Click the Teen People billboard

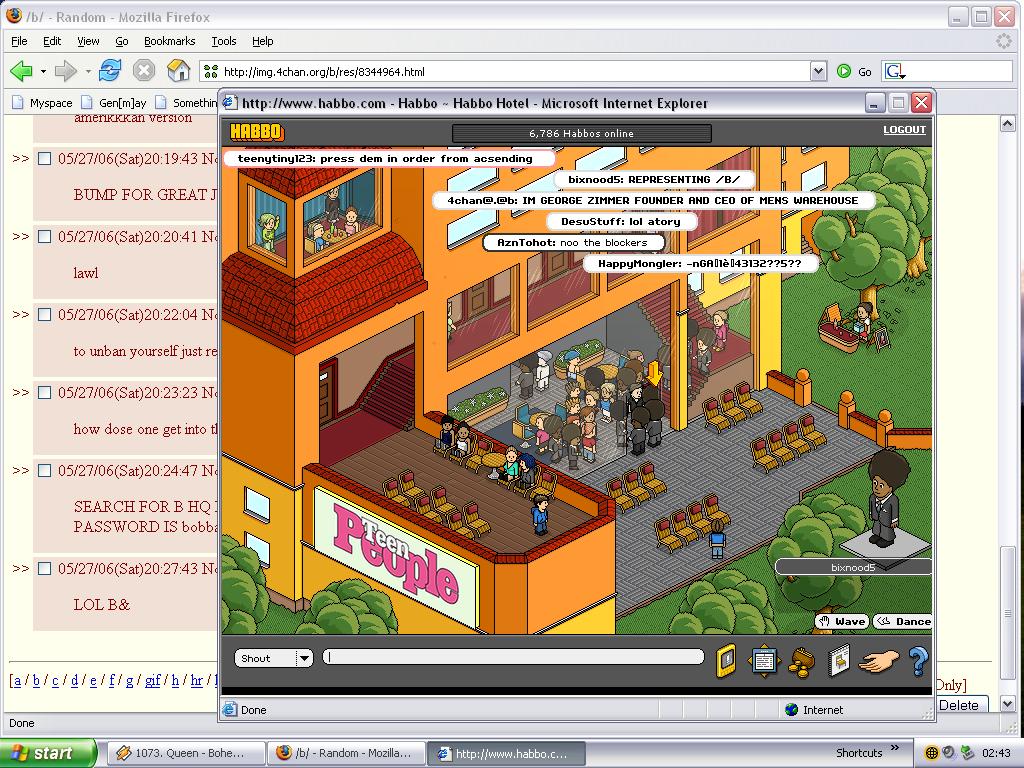pos(396,556)
